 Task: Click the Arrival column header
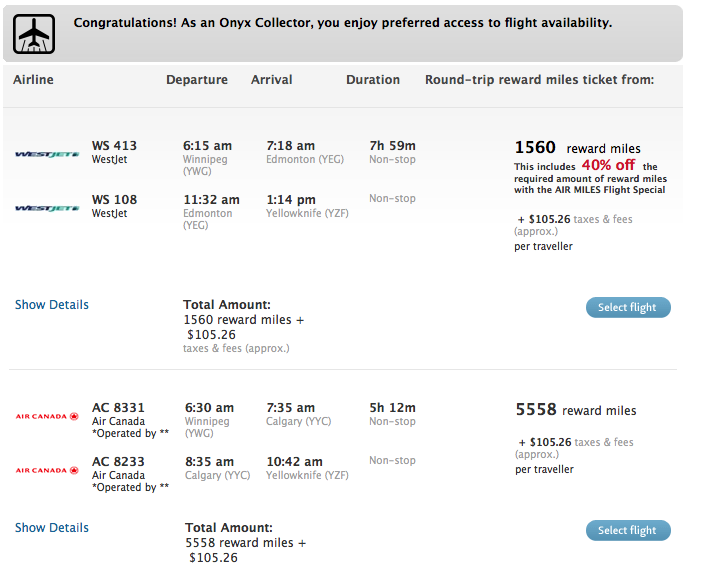pyautogui.click(x=272, y=80)
